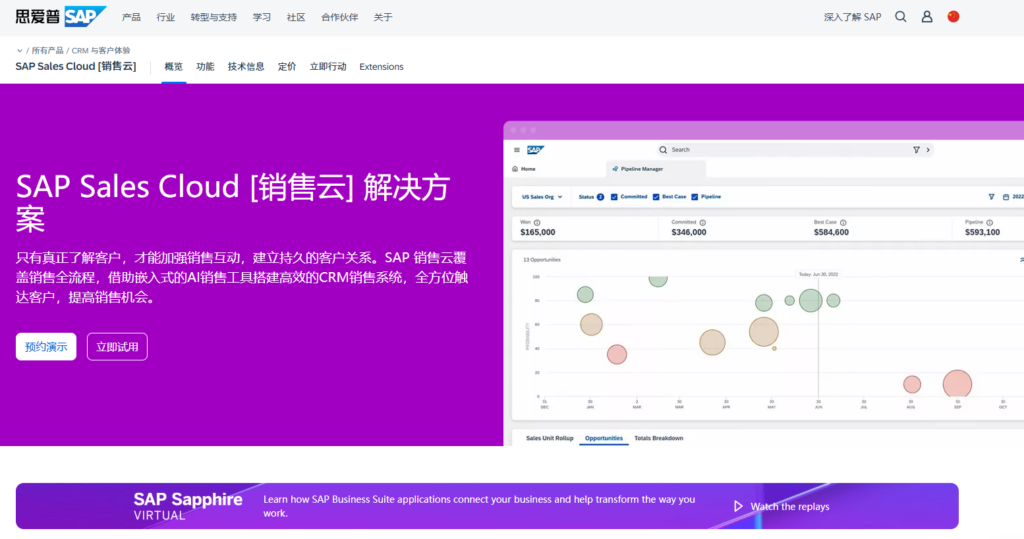Click the China flag country selector
1024x539 pixels.
953,17
